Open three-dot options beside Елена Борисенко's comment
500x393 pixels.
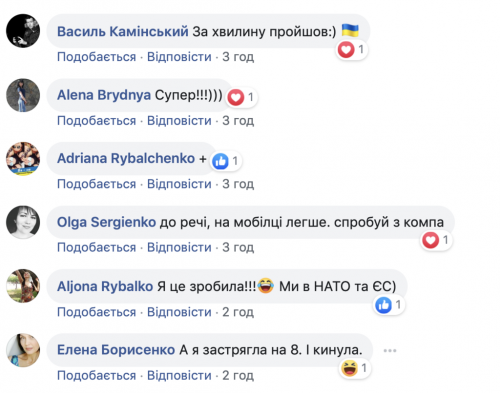390,350
